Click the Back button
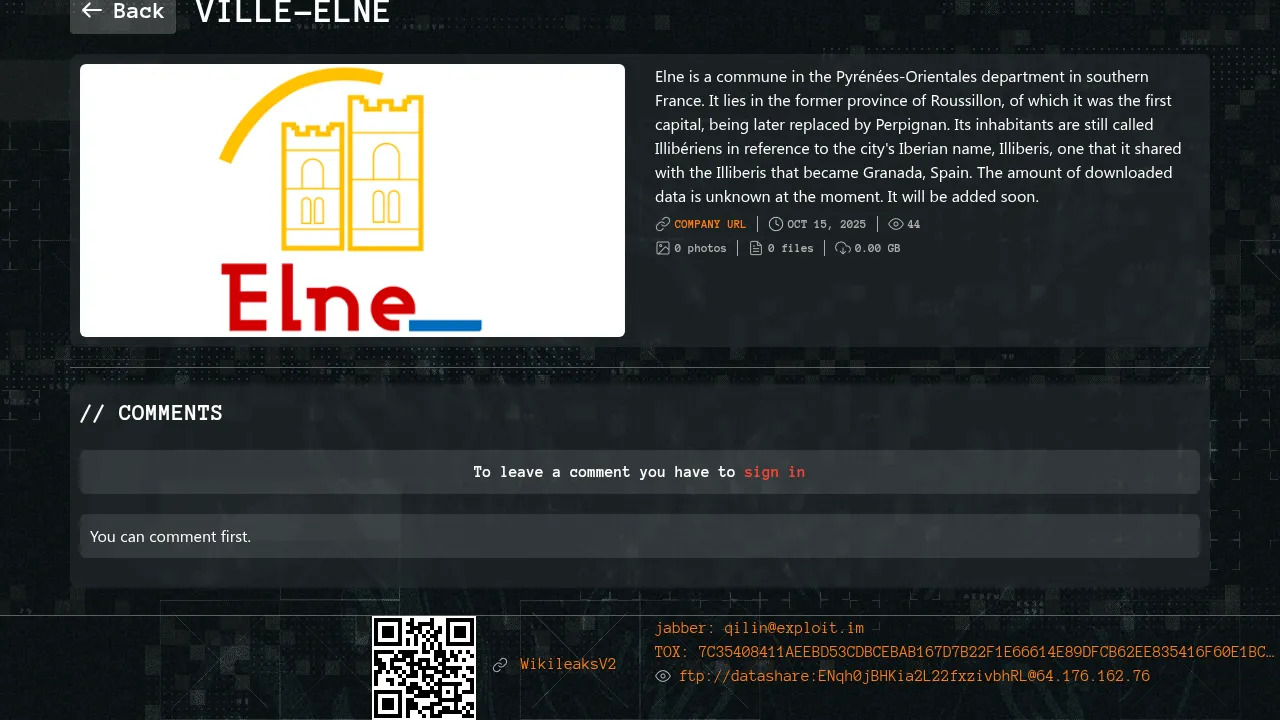The image size is (1280, 720). tap(123, 12)
